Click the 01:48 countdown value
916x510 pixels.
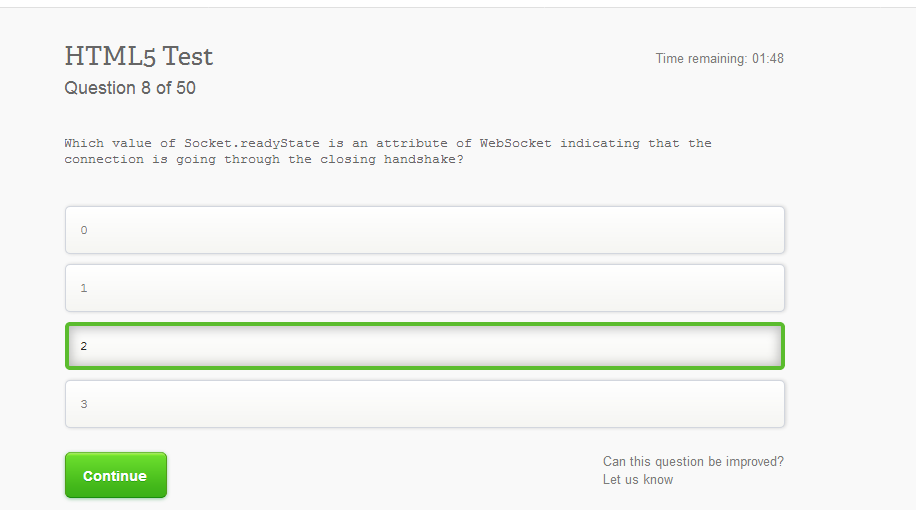click(768, 59)
